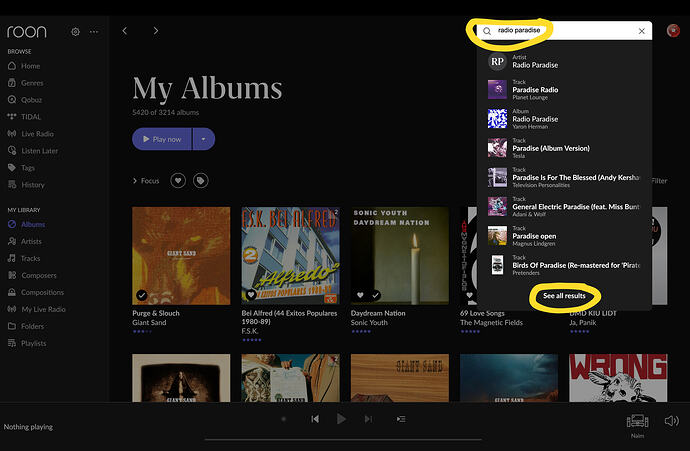Toggle the favorites heart filter
Image resolution: width=690 pixels, height=451 pixels.
click(x=178, y=181)
